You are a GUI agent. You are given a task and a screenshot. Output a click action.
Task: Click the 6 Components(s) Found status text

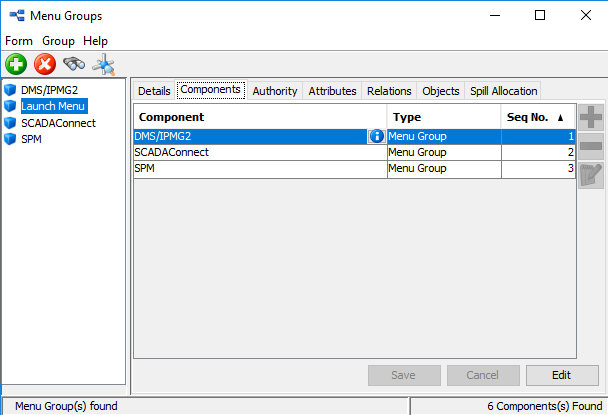(545, 406)
